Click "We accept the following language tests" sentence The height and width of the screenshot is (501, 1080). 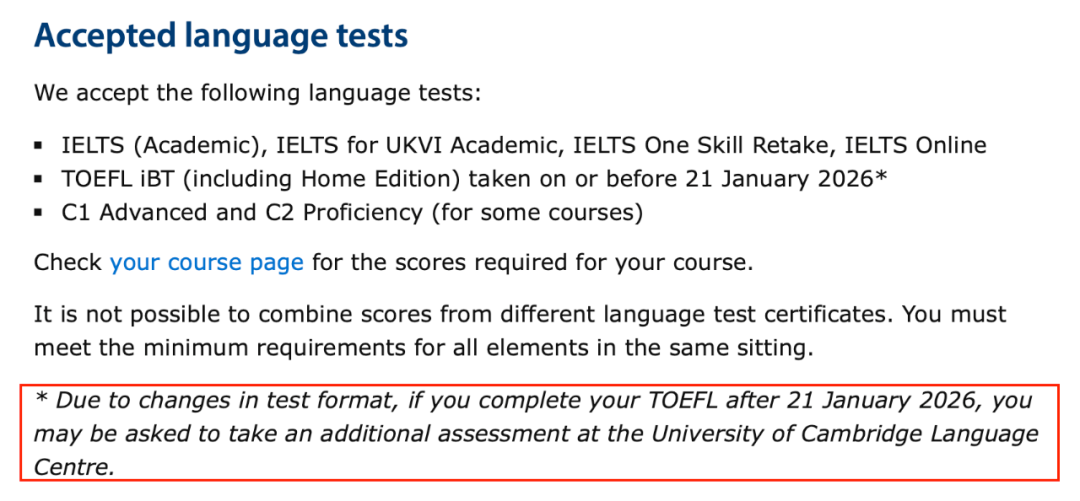(257, 94)
